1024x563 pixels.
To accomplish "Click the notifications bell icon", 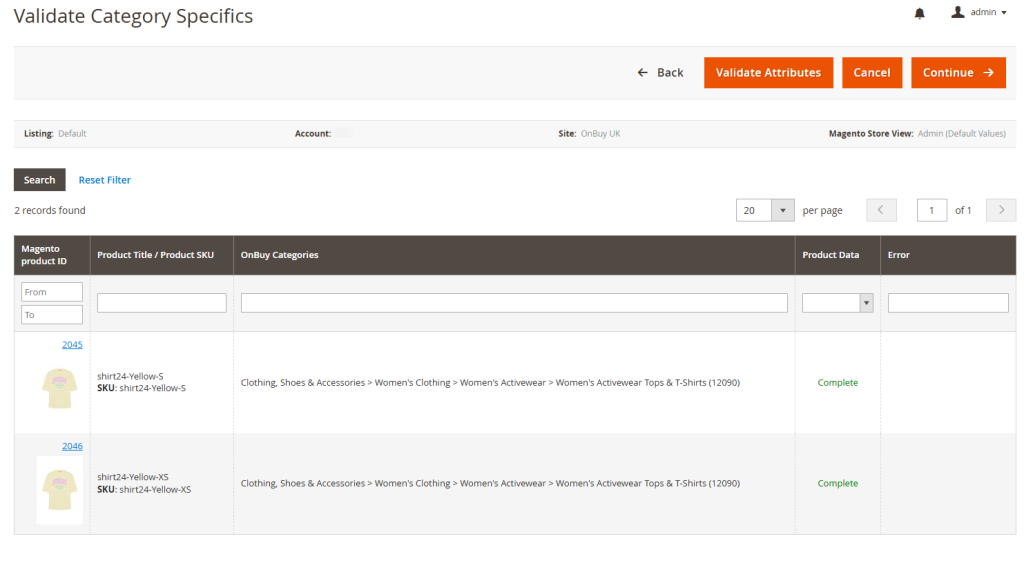I will tap(919, 13).
